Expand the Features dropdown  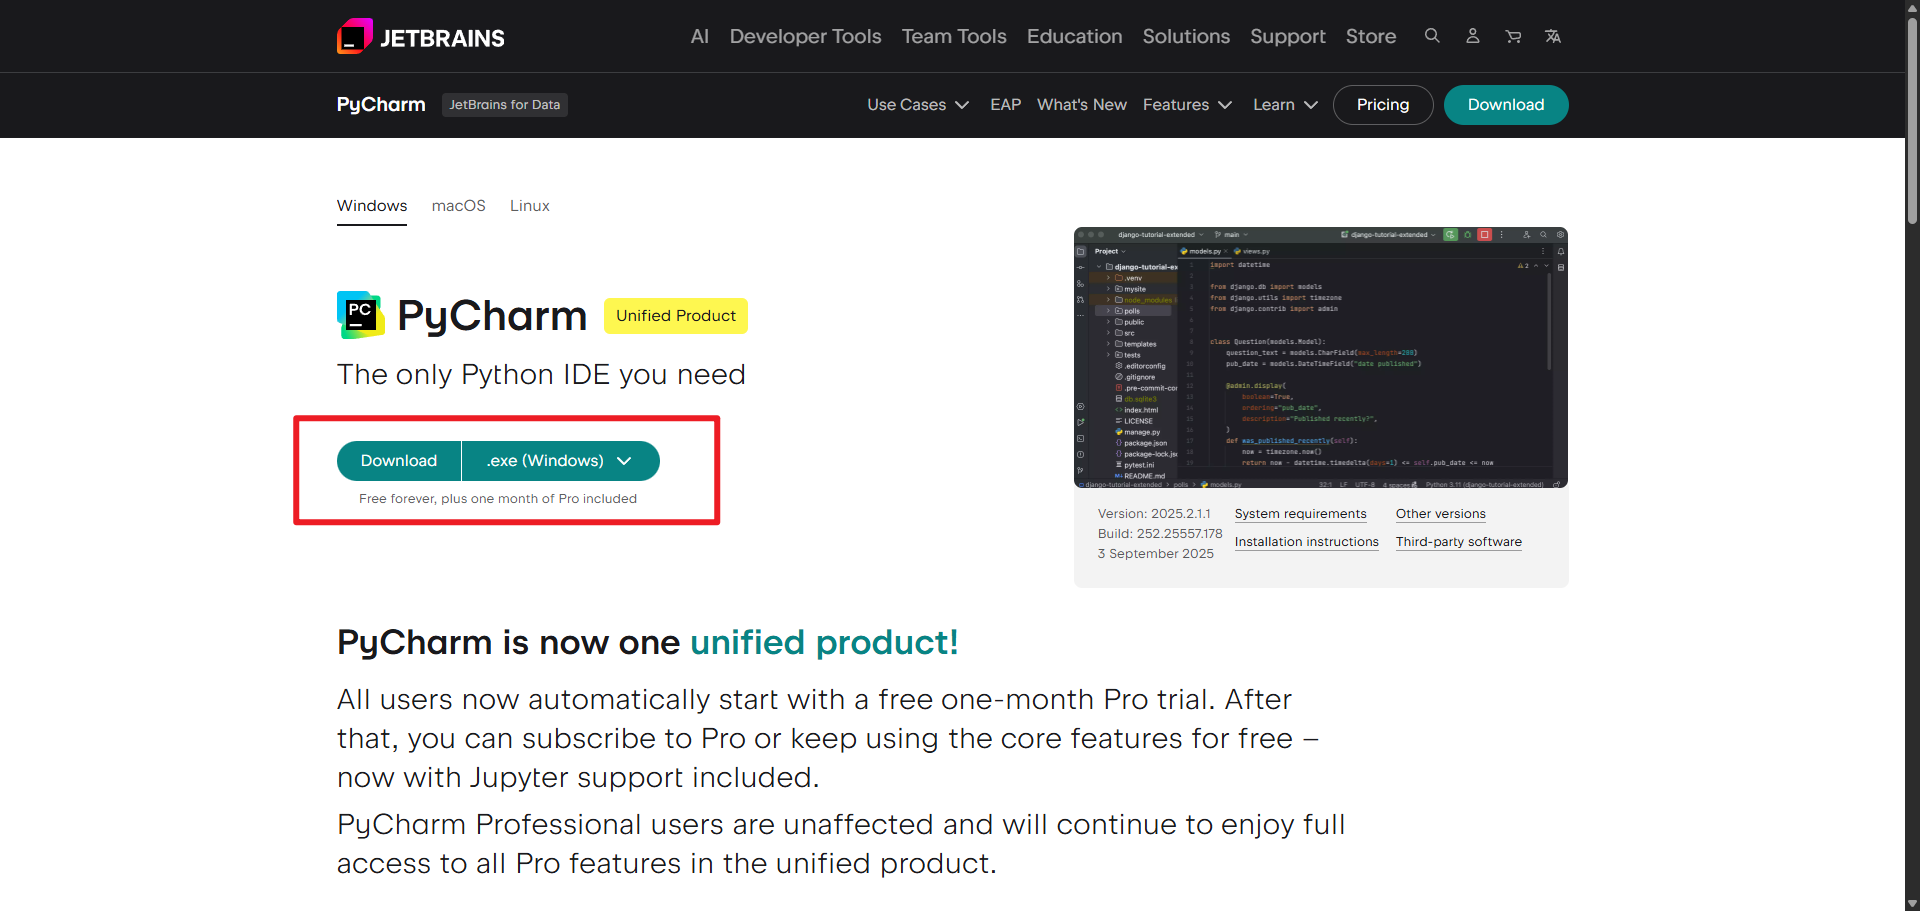[x=1187, y=105]
